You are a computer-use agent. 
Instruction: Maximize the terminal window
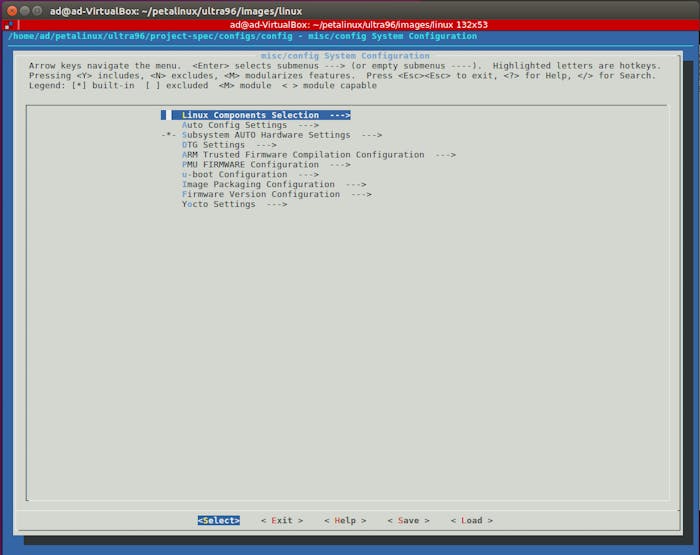pyautogui.click(x=37, y=10)
